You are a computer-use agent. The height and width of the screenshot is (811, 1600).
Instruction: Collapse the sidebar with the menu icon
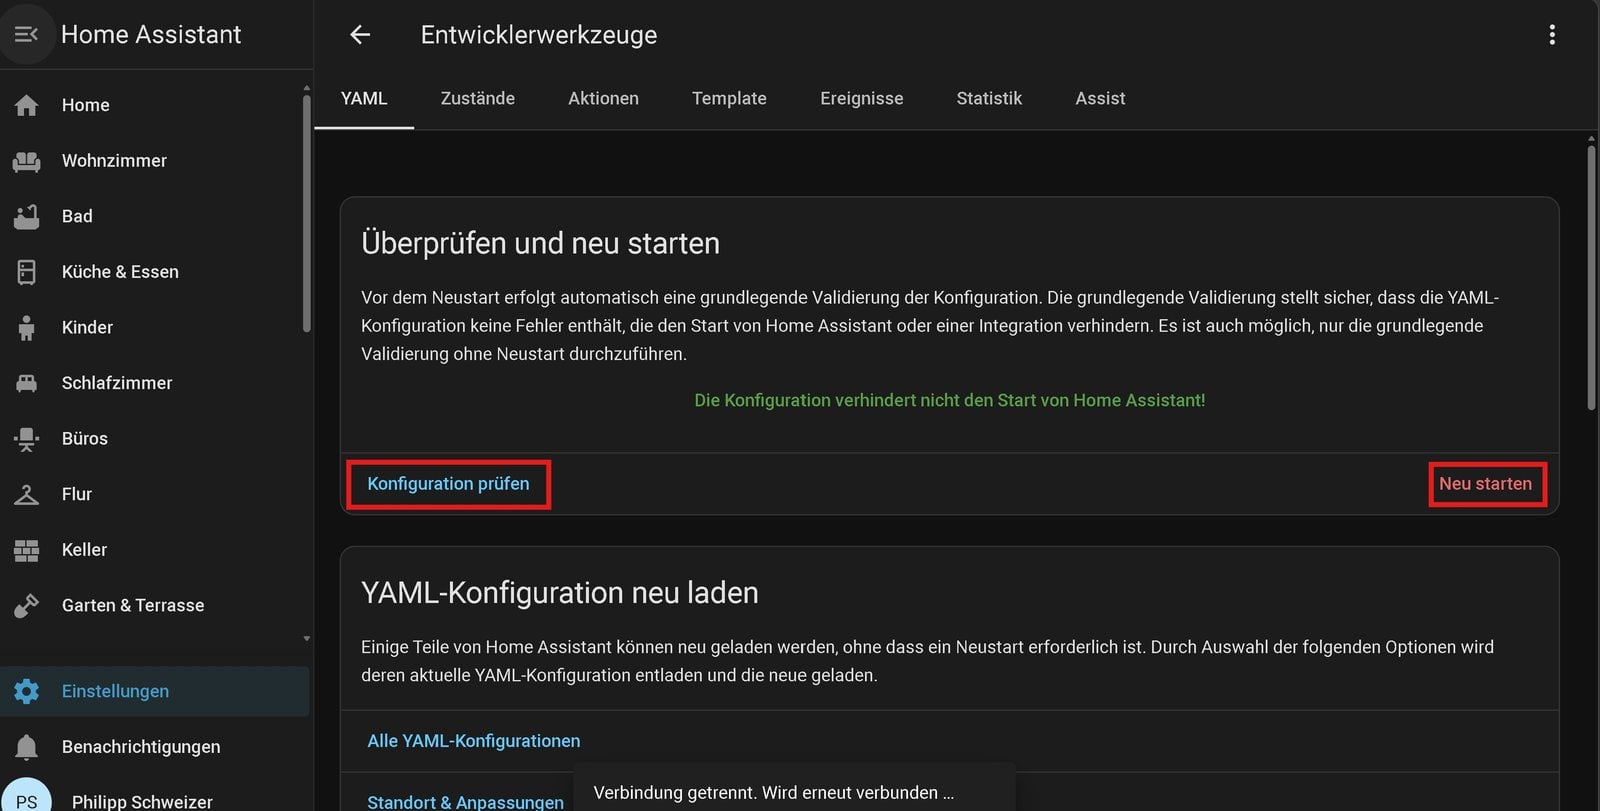point(26,34)
